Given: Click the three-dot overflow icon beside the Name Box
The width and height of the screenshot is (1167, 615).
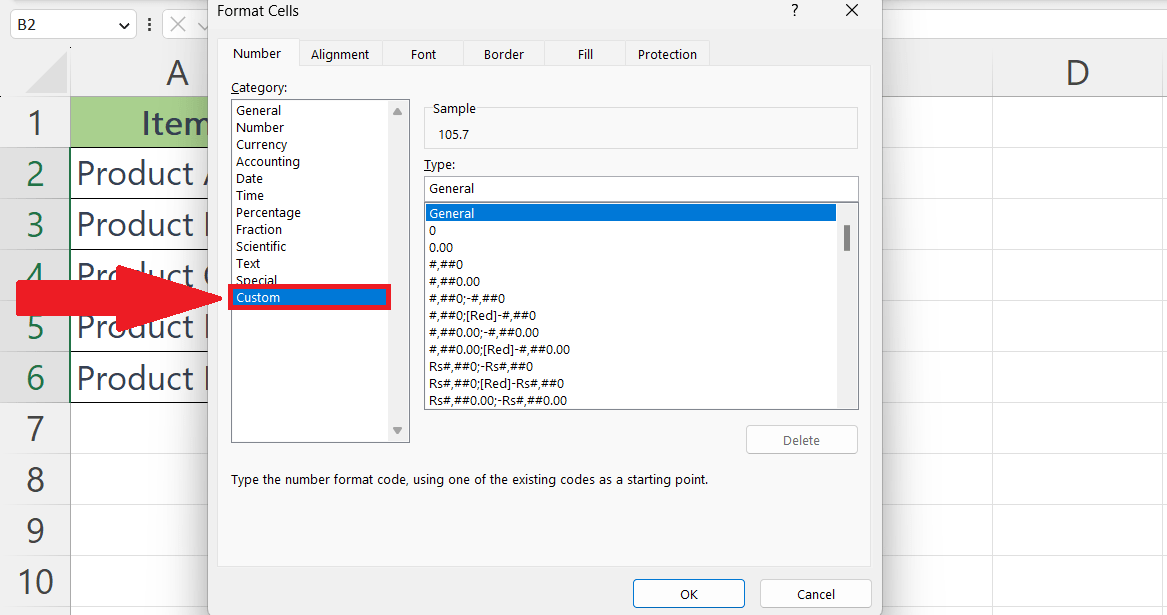Looking at the screenshot, I should [149, 23].
